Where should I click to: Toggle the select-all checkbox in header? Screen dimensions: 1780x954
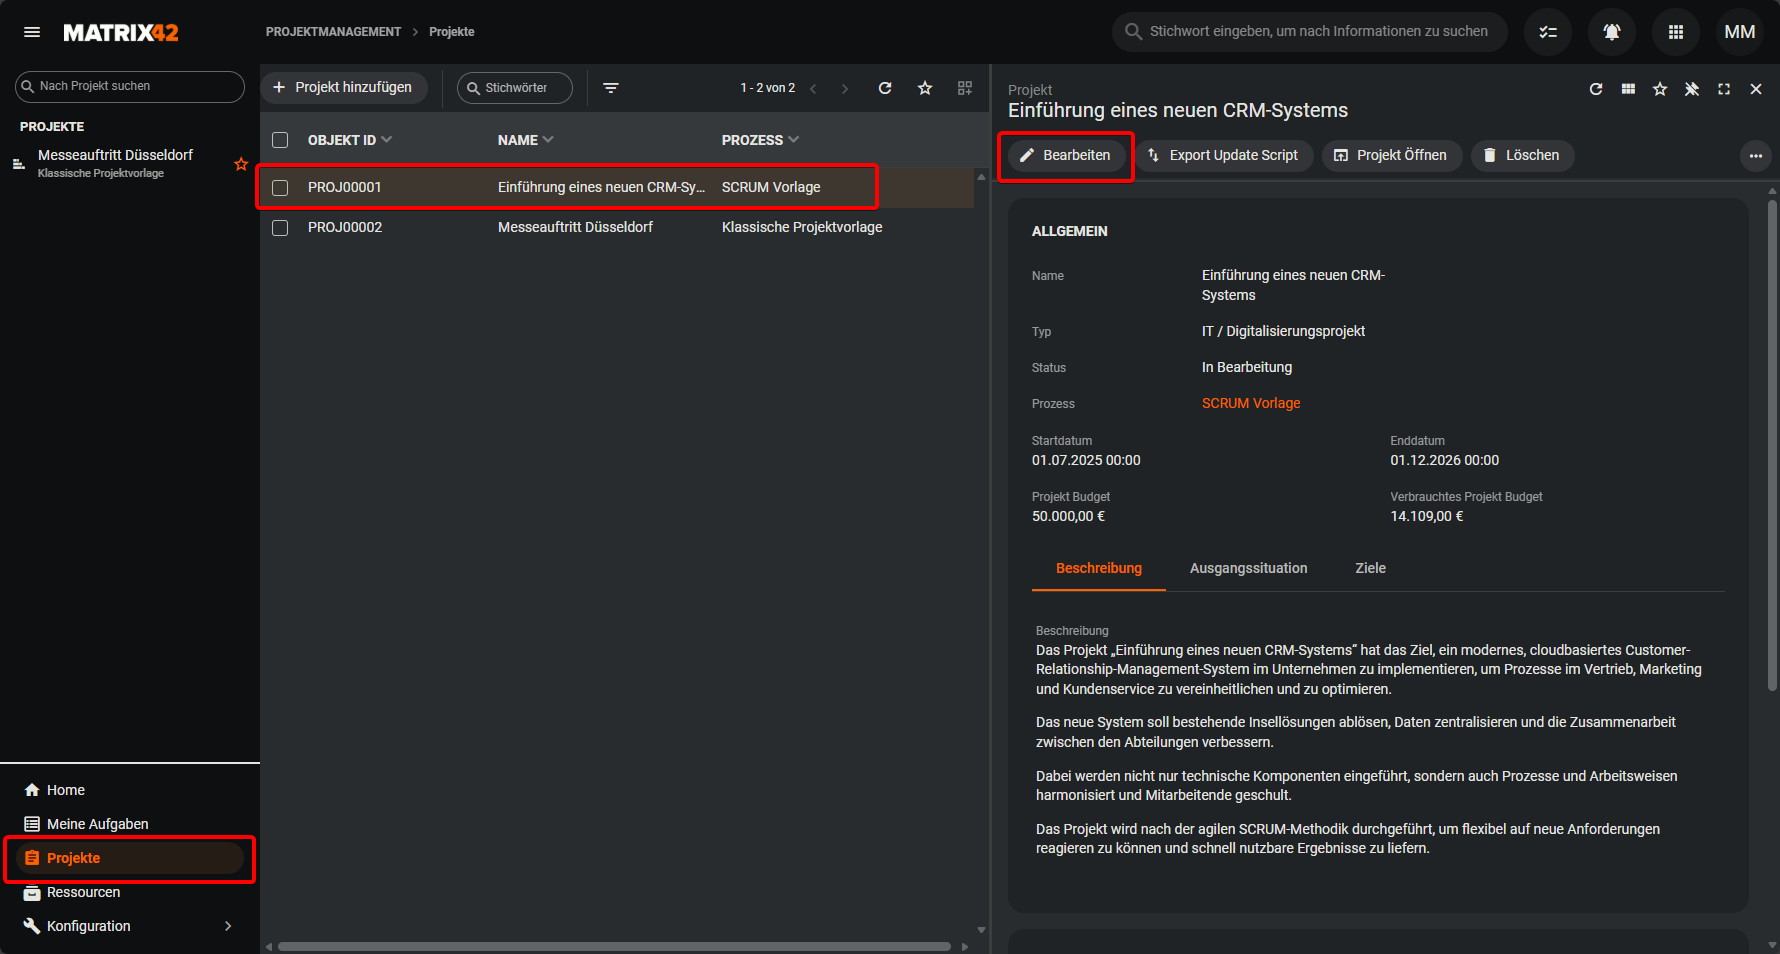coord(280,140)
